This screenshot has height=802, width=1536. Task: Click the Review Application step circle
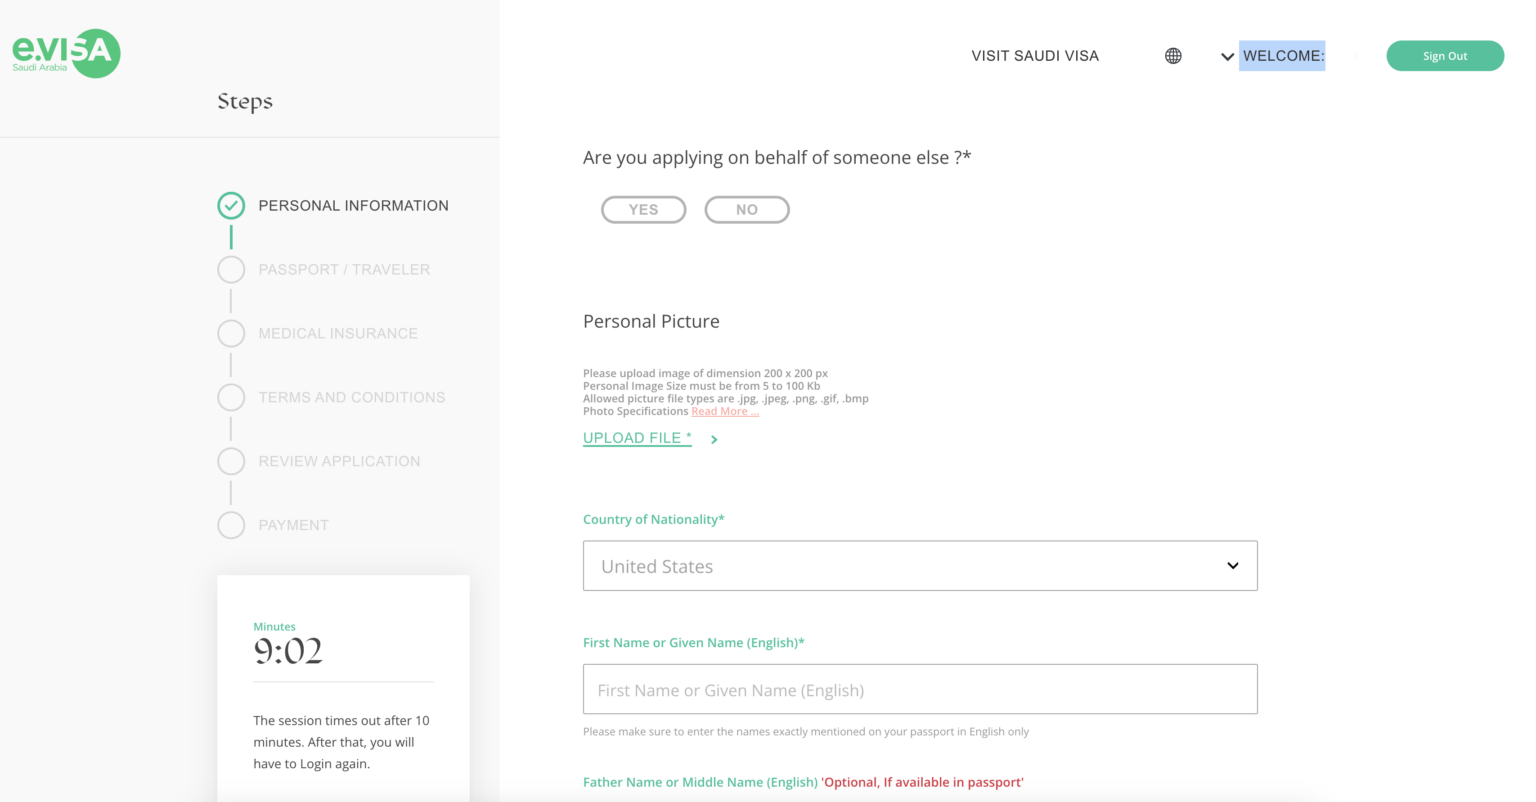pyautogui.click(x=231, y=461)
